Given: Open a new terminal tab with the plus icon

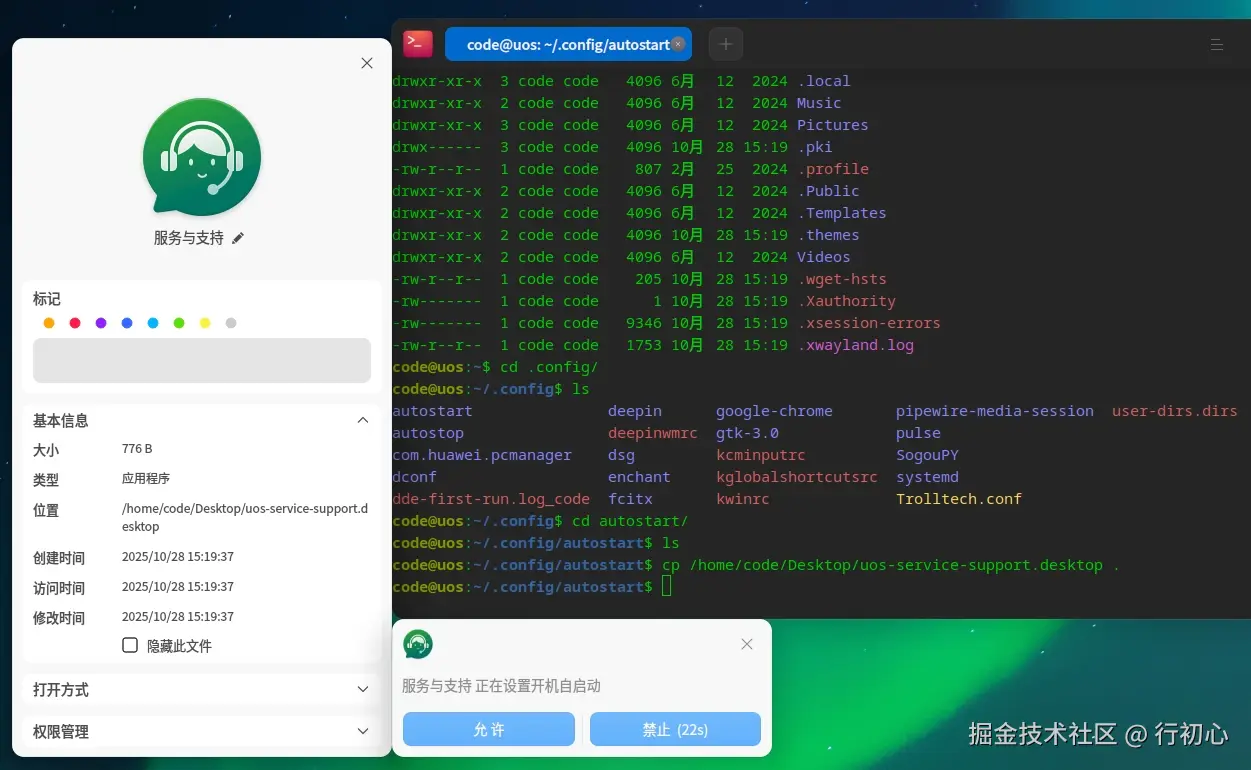Looking at the screenshot, I should 725,43.
